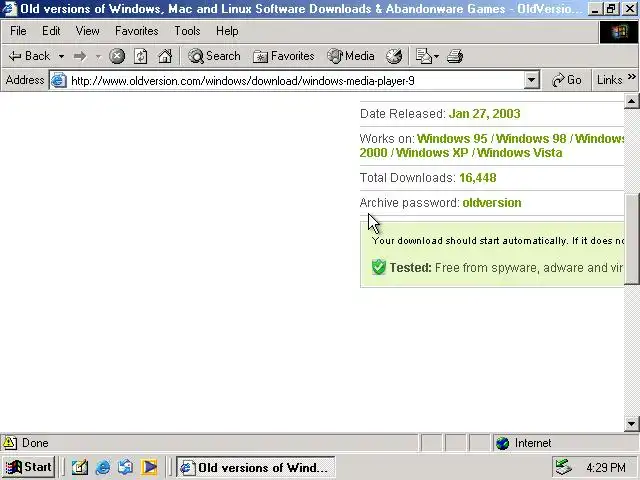Click the green Tested shield icon

[x=379, y=267]
